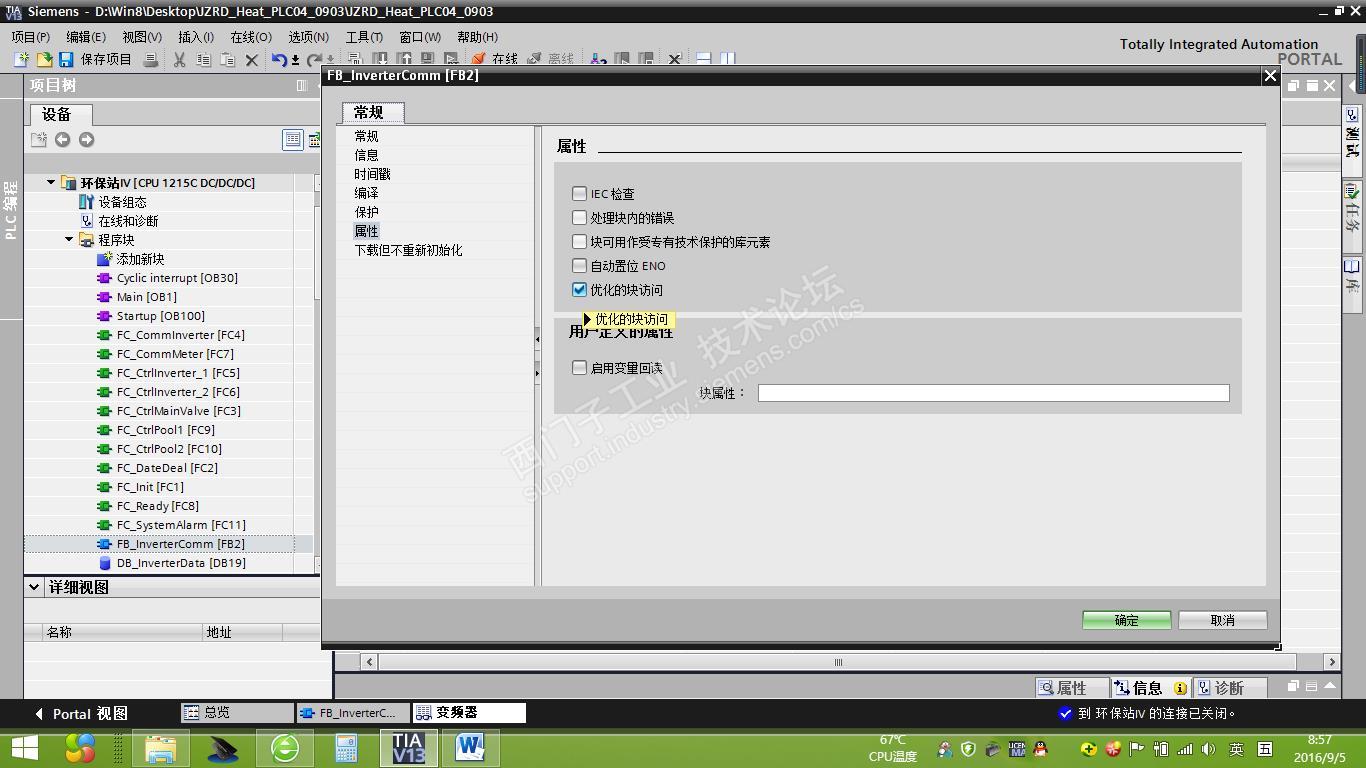Open 在线和诊断 online diagnostics item

(128, 221)
